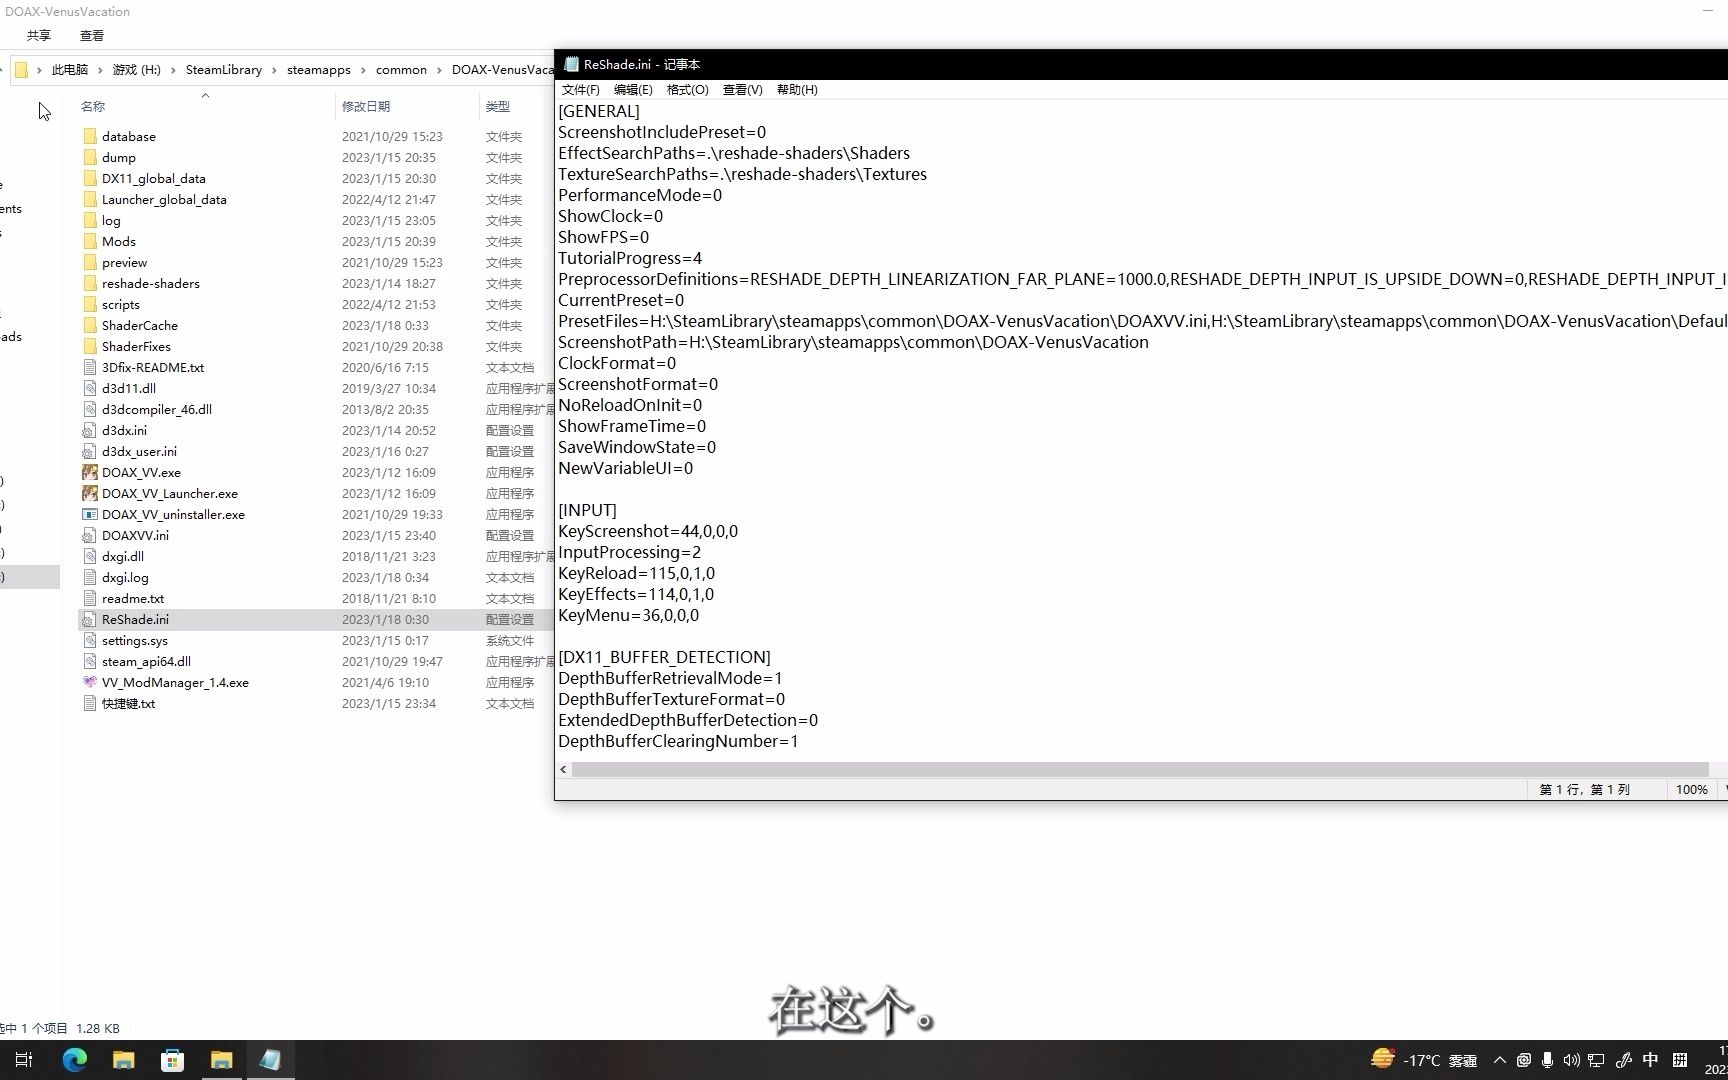Show hidden system tray icons

(1499, 1060)
